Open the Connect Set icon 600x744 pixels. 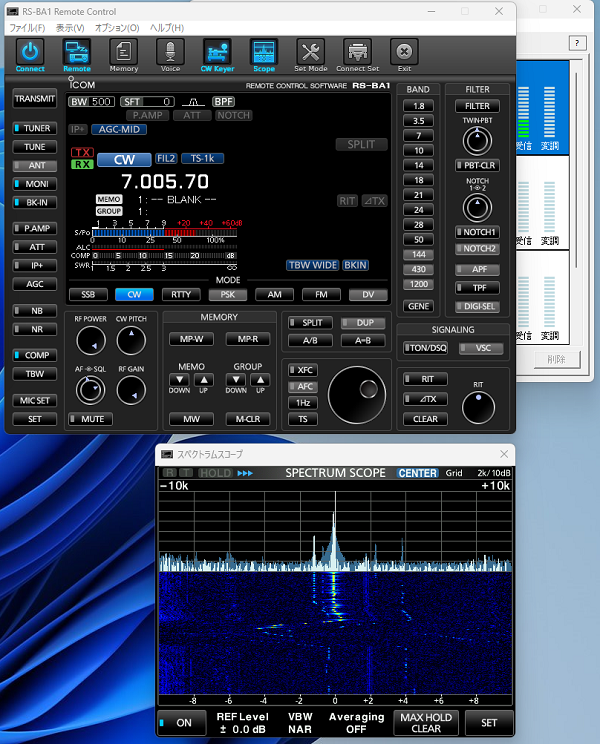pos(357,52)
